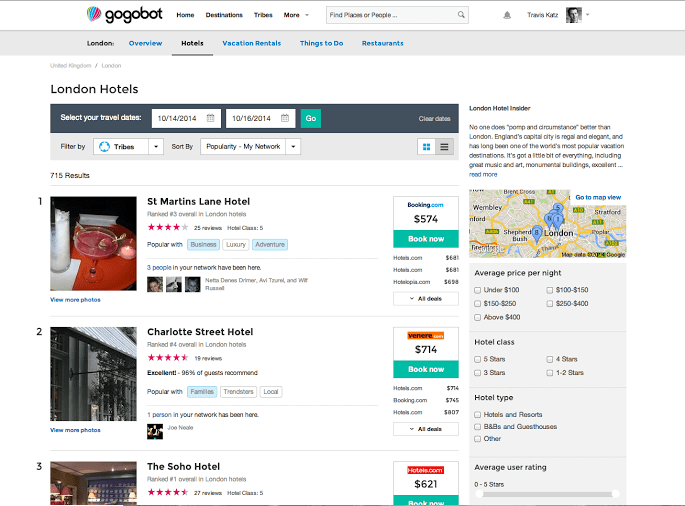Open the user account dropdown arrow
The width and height of the screenshot is (685, 506).
588,15
